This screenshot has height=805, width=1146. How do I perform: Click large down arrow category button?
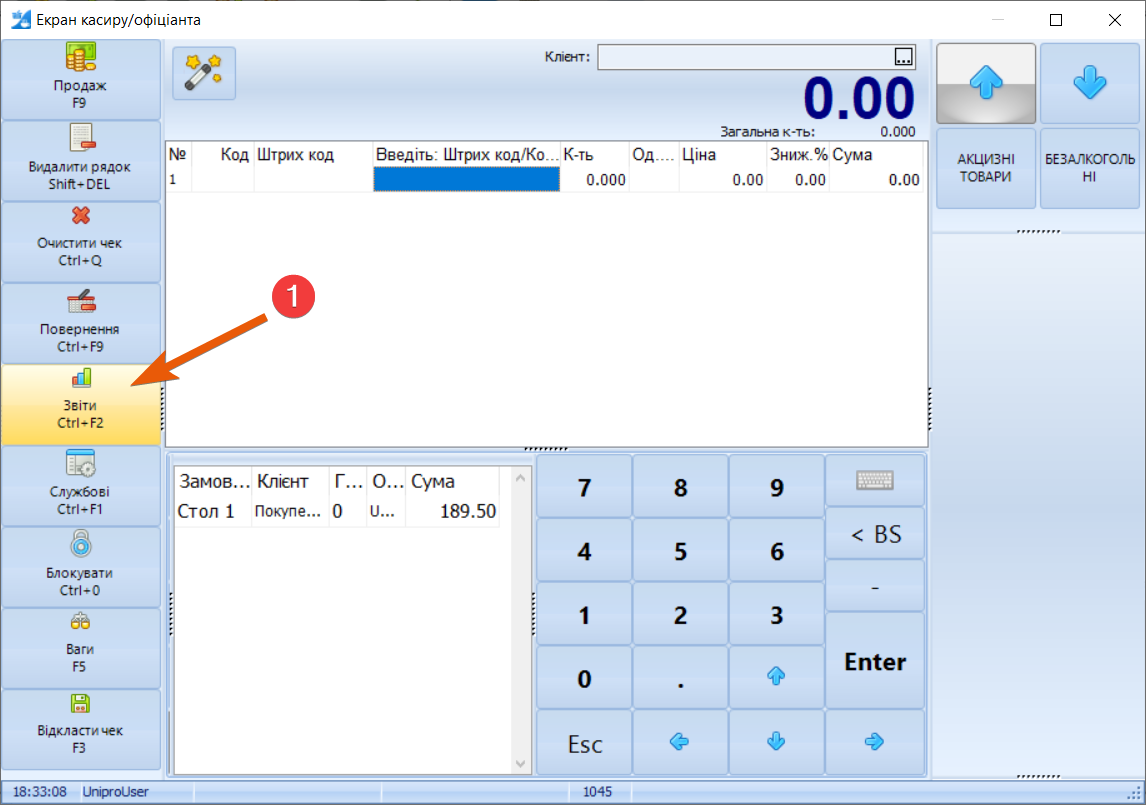tap(1089, 84)
